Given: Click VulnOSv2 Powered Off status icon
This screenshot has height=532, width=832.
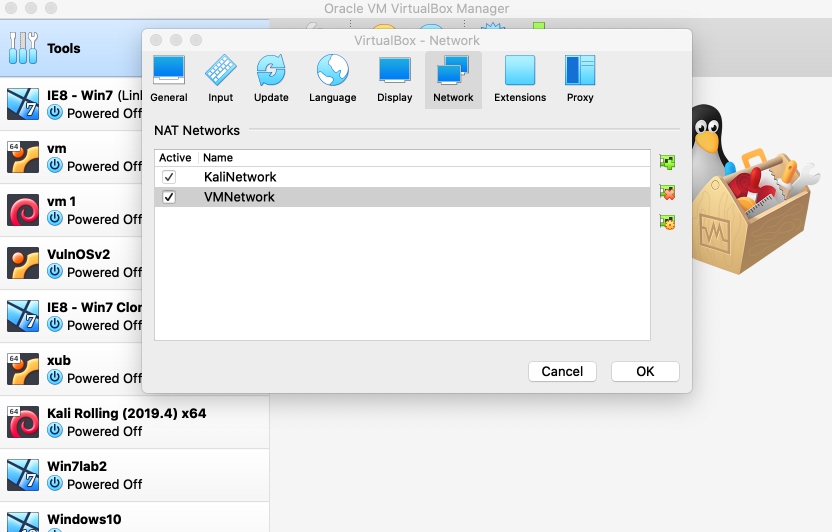Looking at the screenshot, I should click(55, 272).
